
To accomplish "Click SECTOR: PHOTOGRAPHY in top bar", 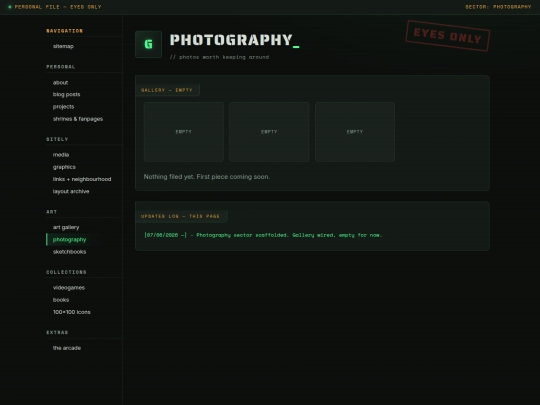I will tap(498, 7).
